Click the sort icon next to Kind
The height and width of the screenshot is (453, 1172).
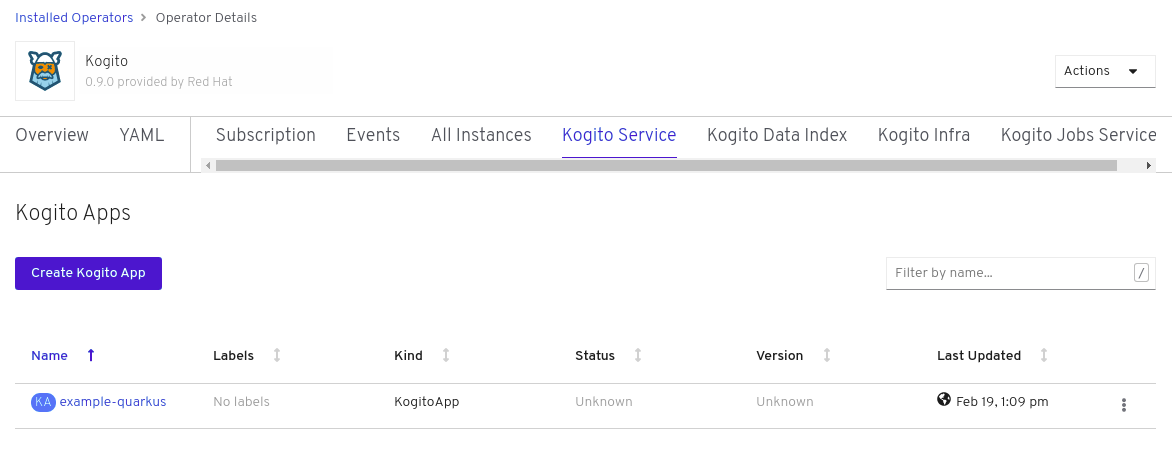pos(446,356)
